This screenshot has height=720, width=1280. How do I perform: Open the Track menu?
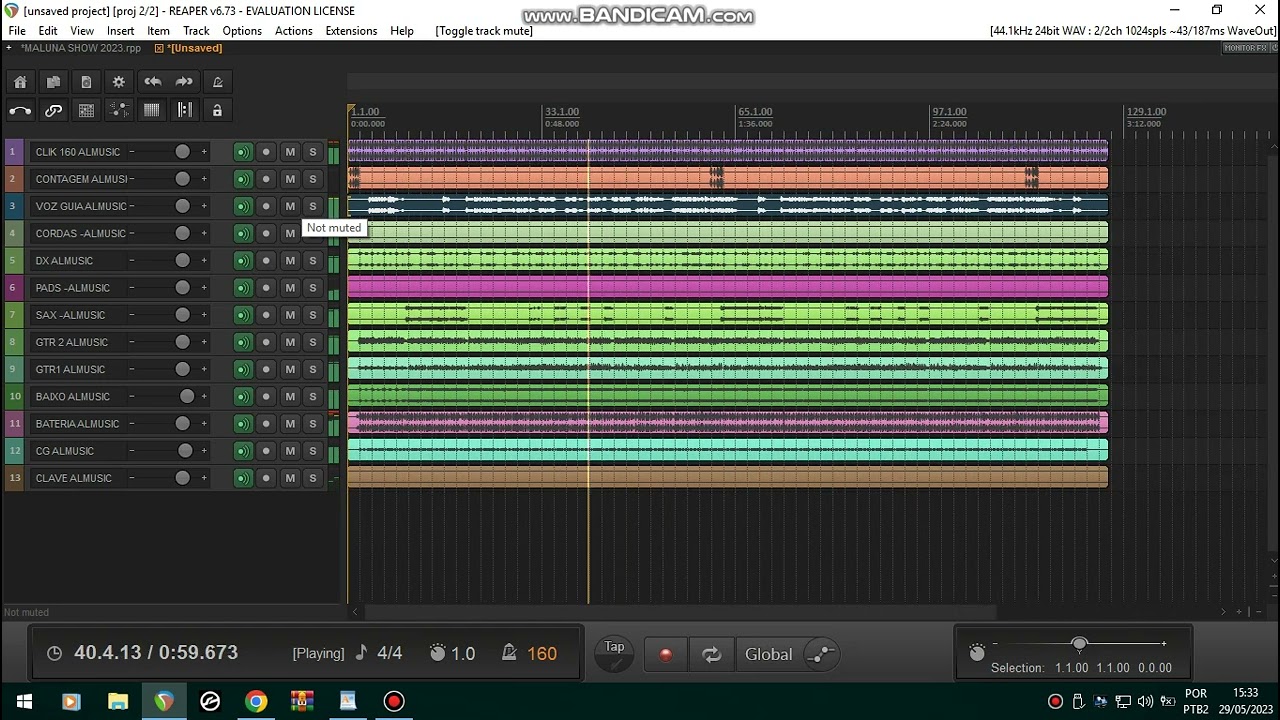(x=196, y=31)
